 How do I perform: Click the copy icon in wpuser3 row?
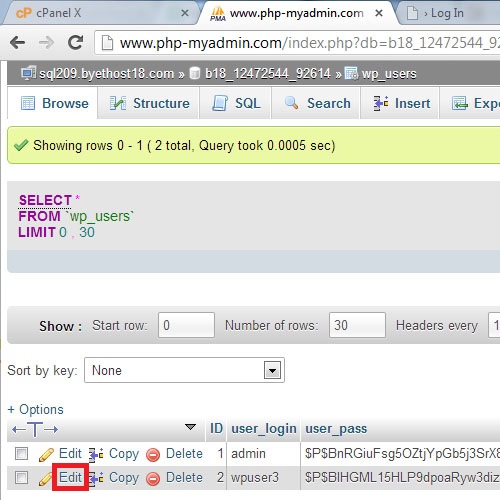pos(96,478)
